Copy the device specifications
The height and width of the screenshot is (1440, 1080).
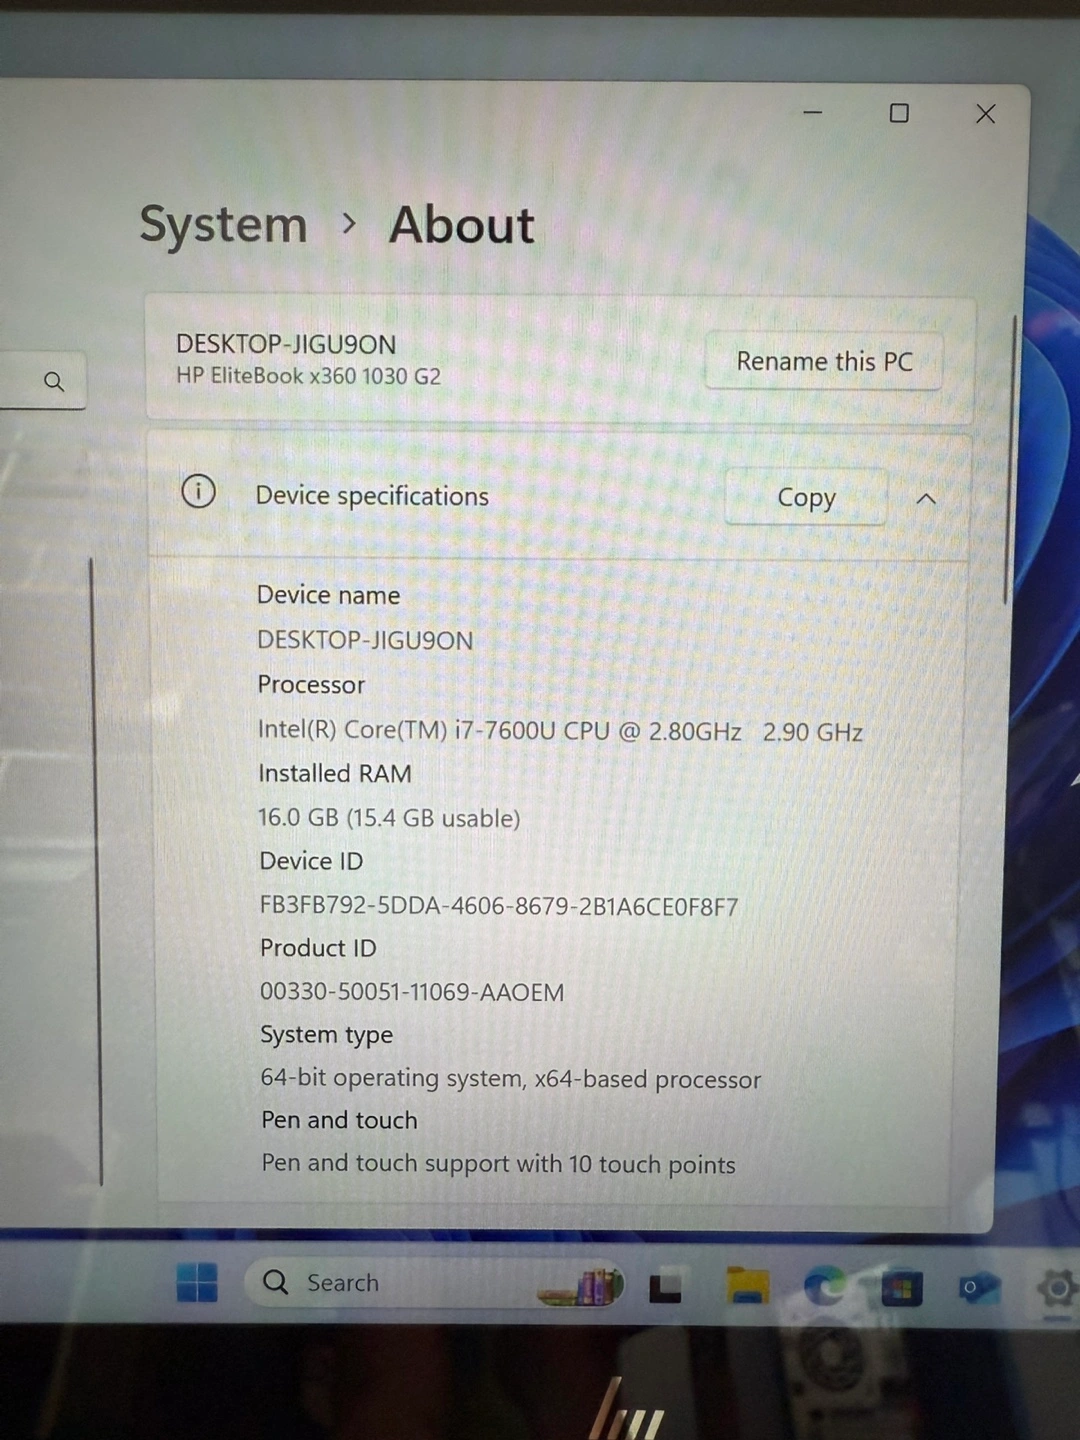(806, 497)
